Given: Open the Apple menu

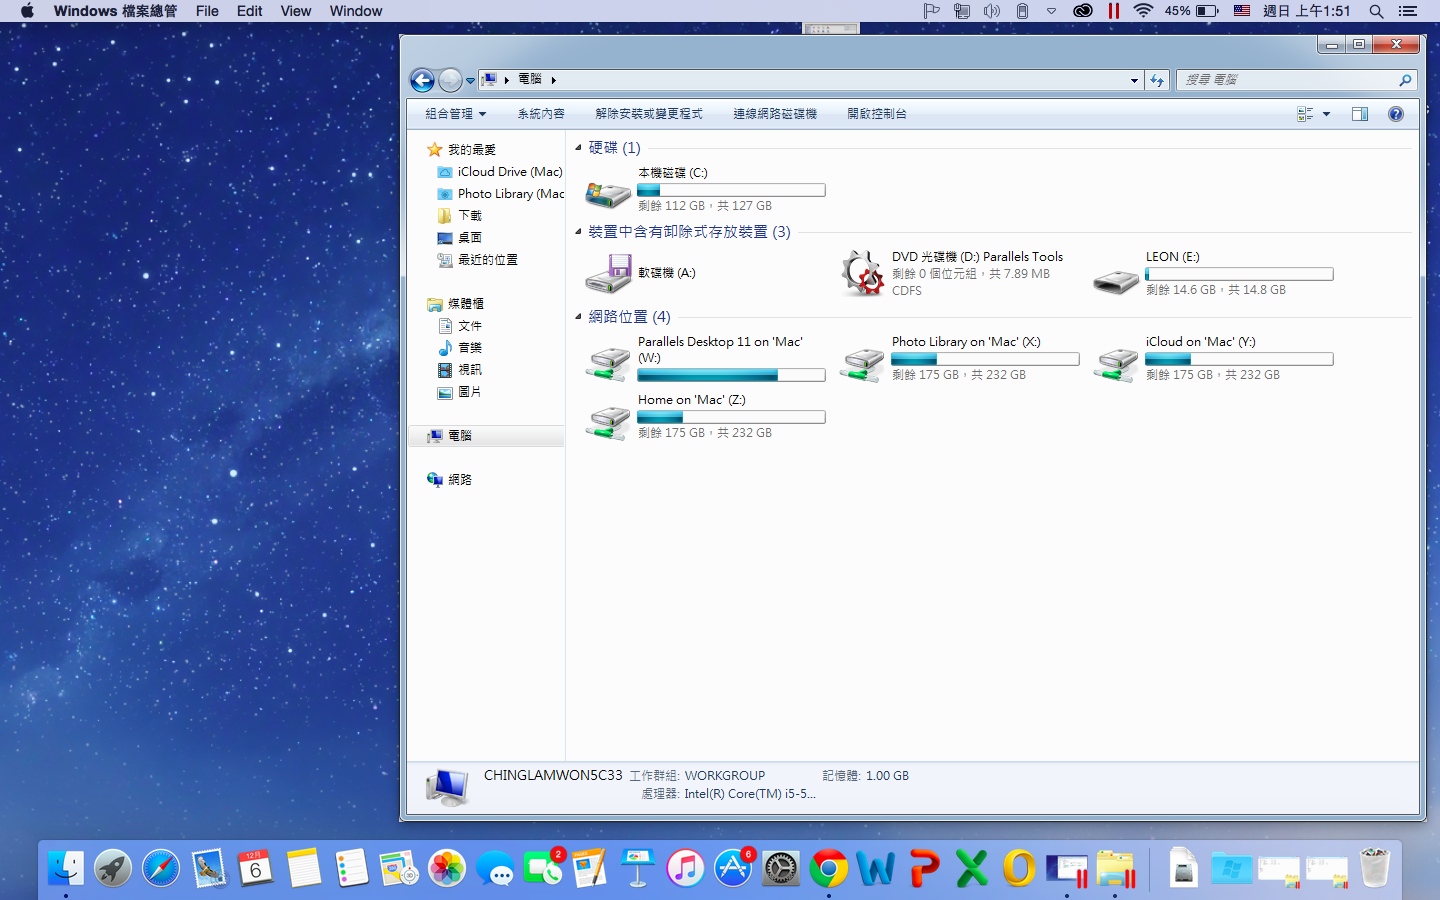Looking at the screenshot, I should point(27,11).
